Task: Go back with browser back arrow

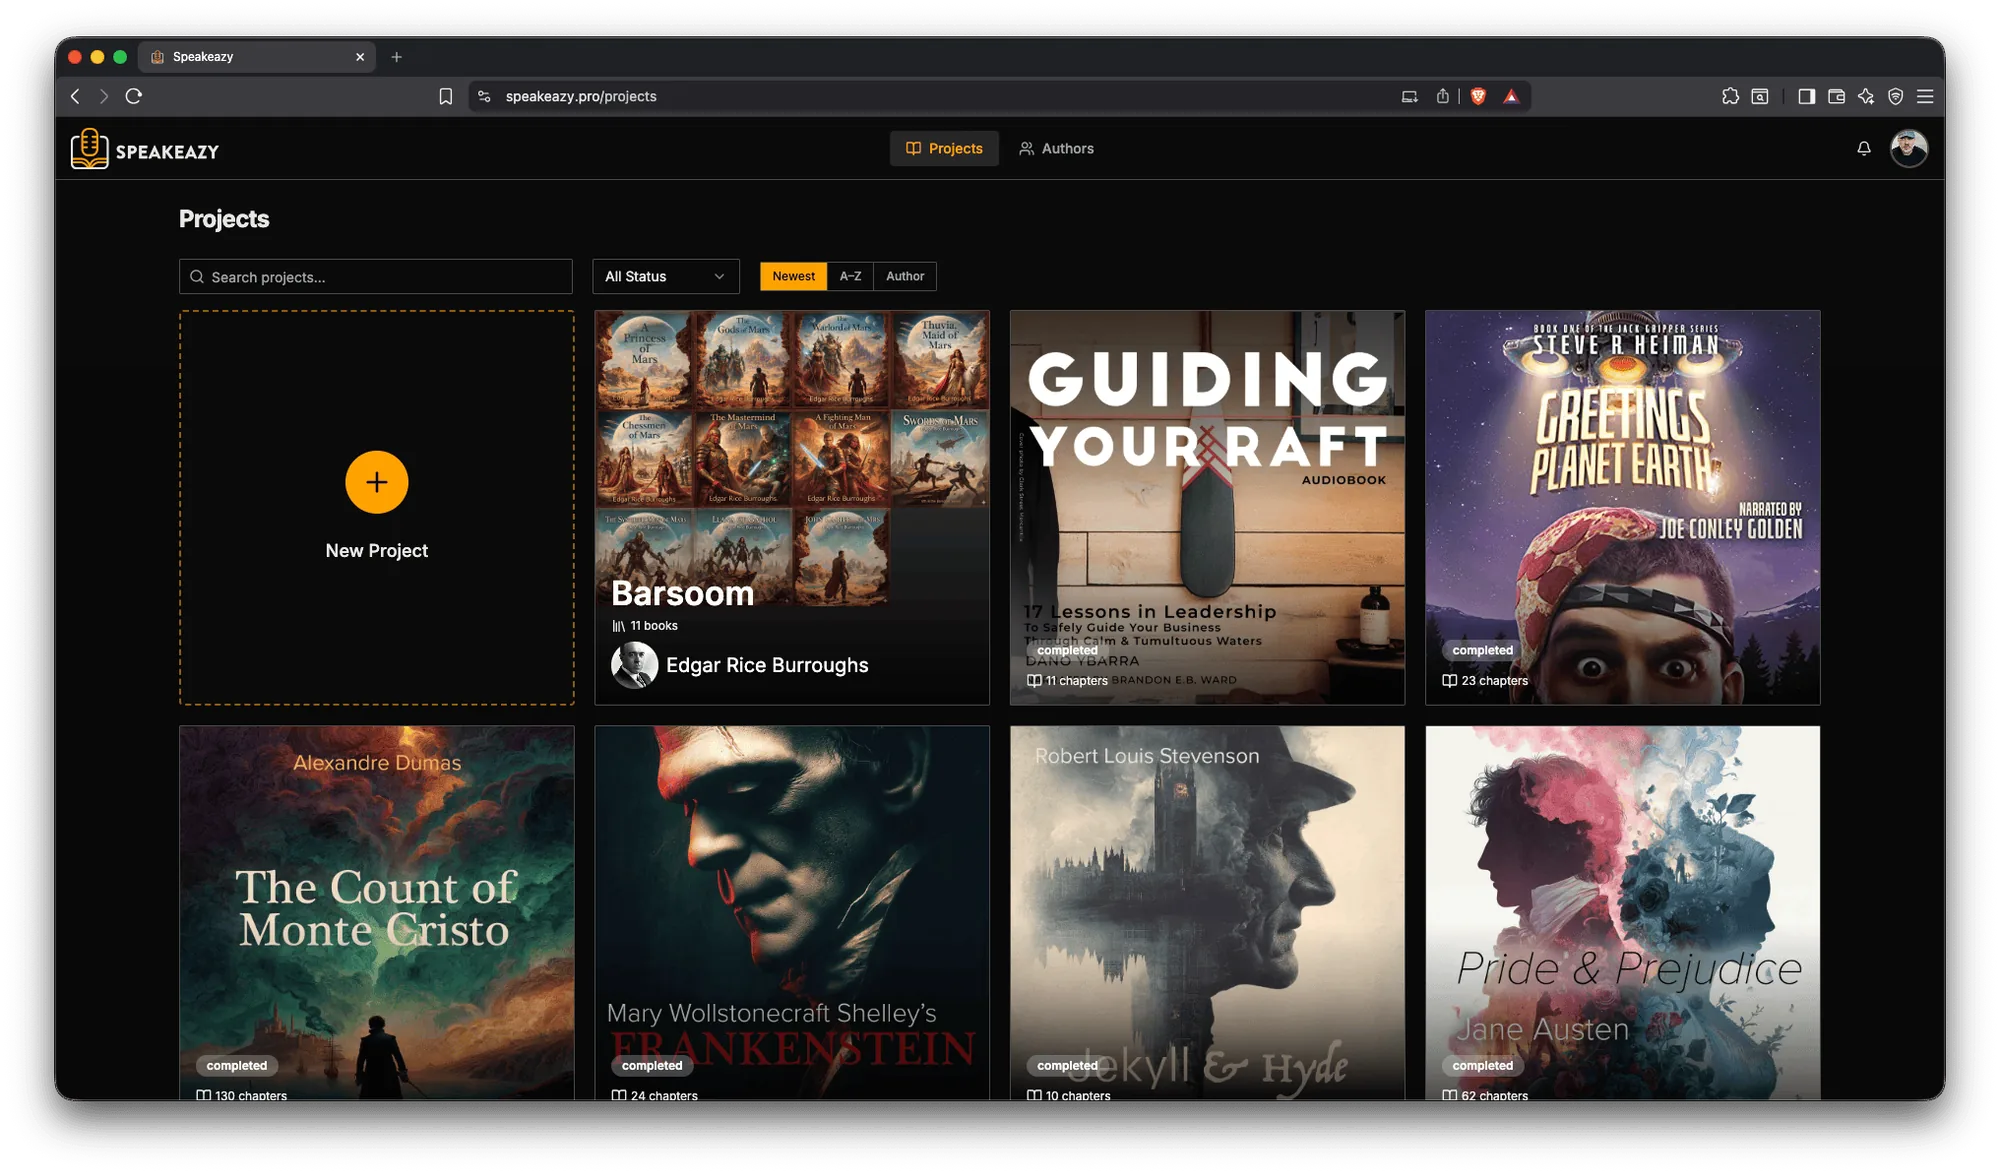Action: pos(76,96)
